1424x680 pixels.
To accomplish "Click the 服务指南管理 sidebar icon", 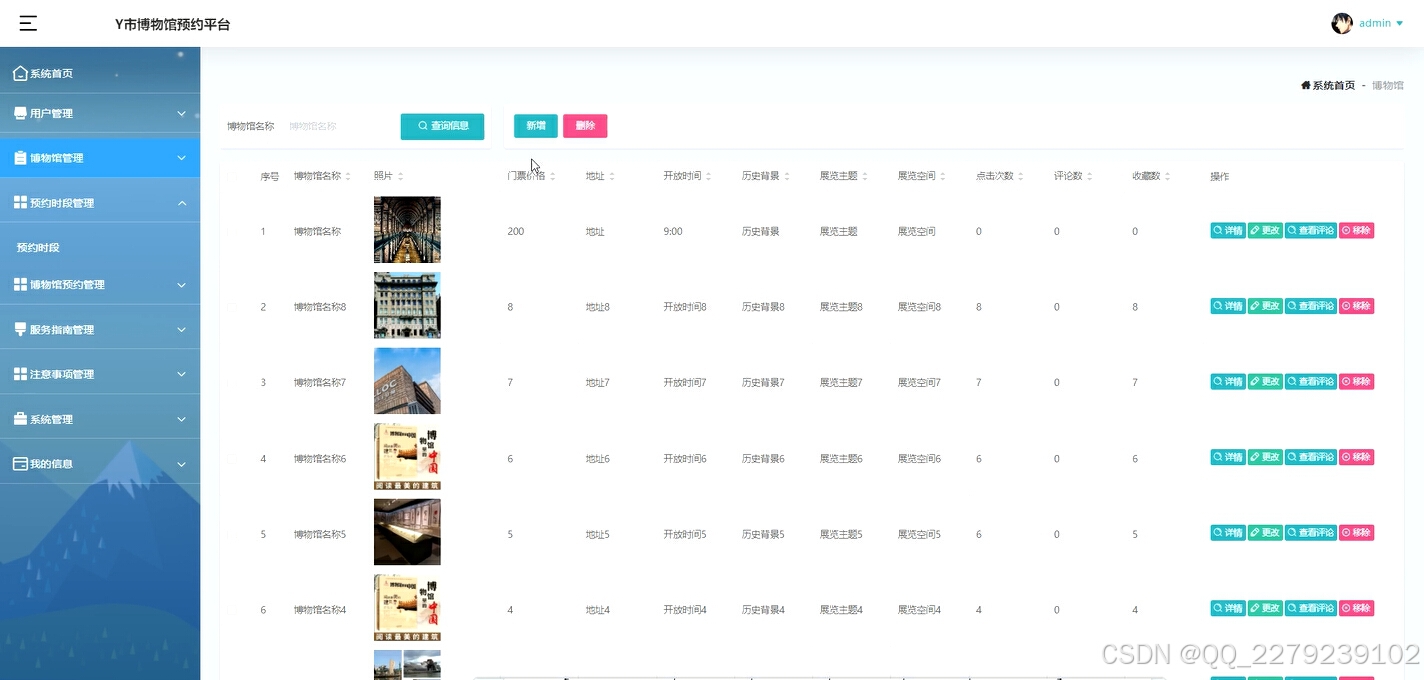I will pyautogui.click(x=20, y=329).
